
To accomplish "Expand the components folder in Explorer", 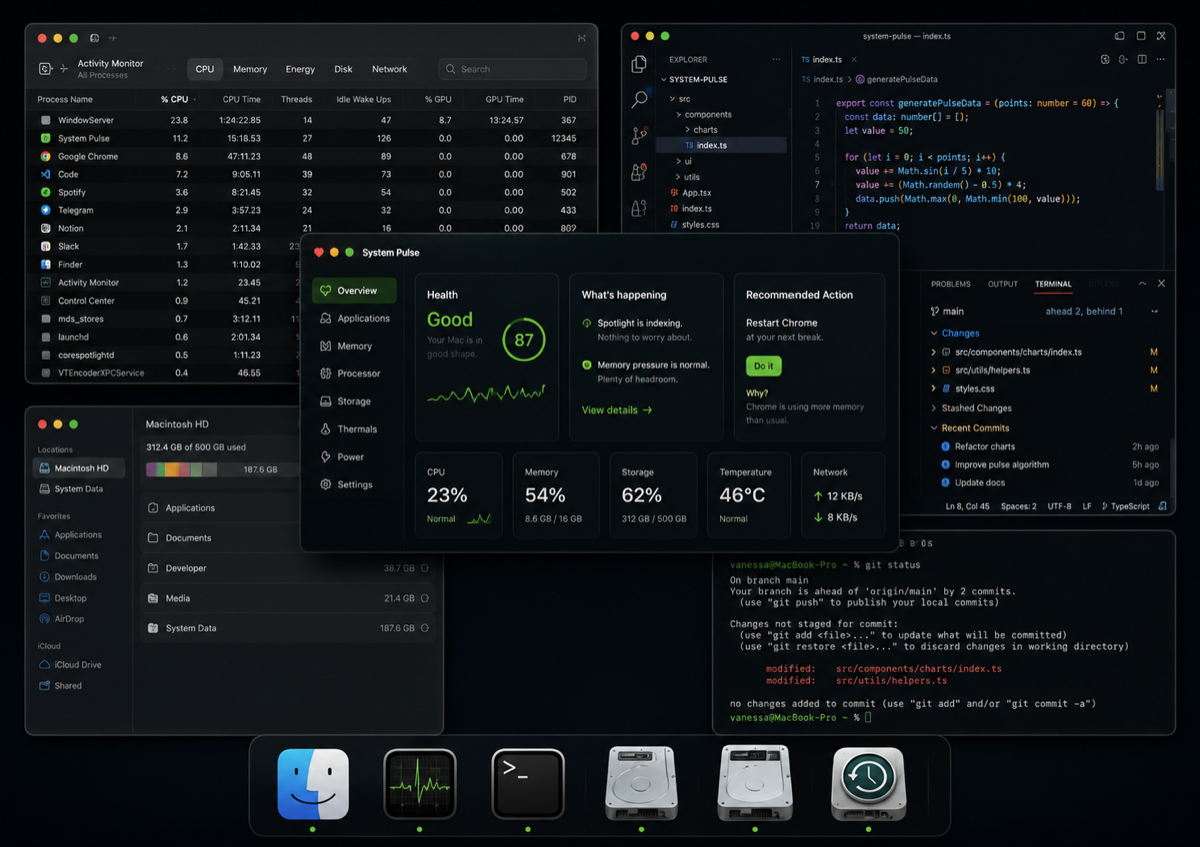I will point(679,114).
